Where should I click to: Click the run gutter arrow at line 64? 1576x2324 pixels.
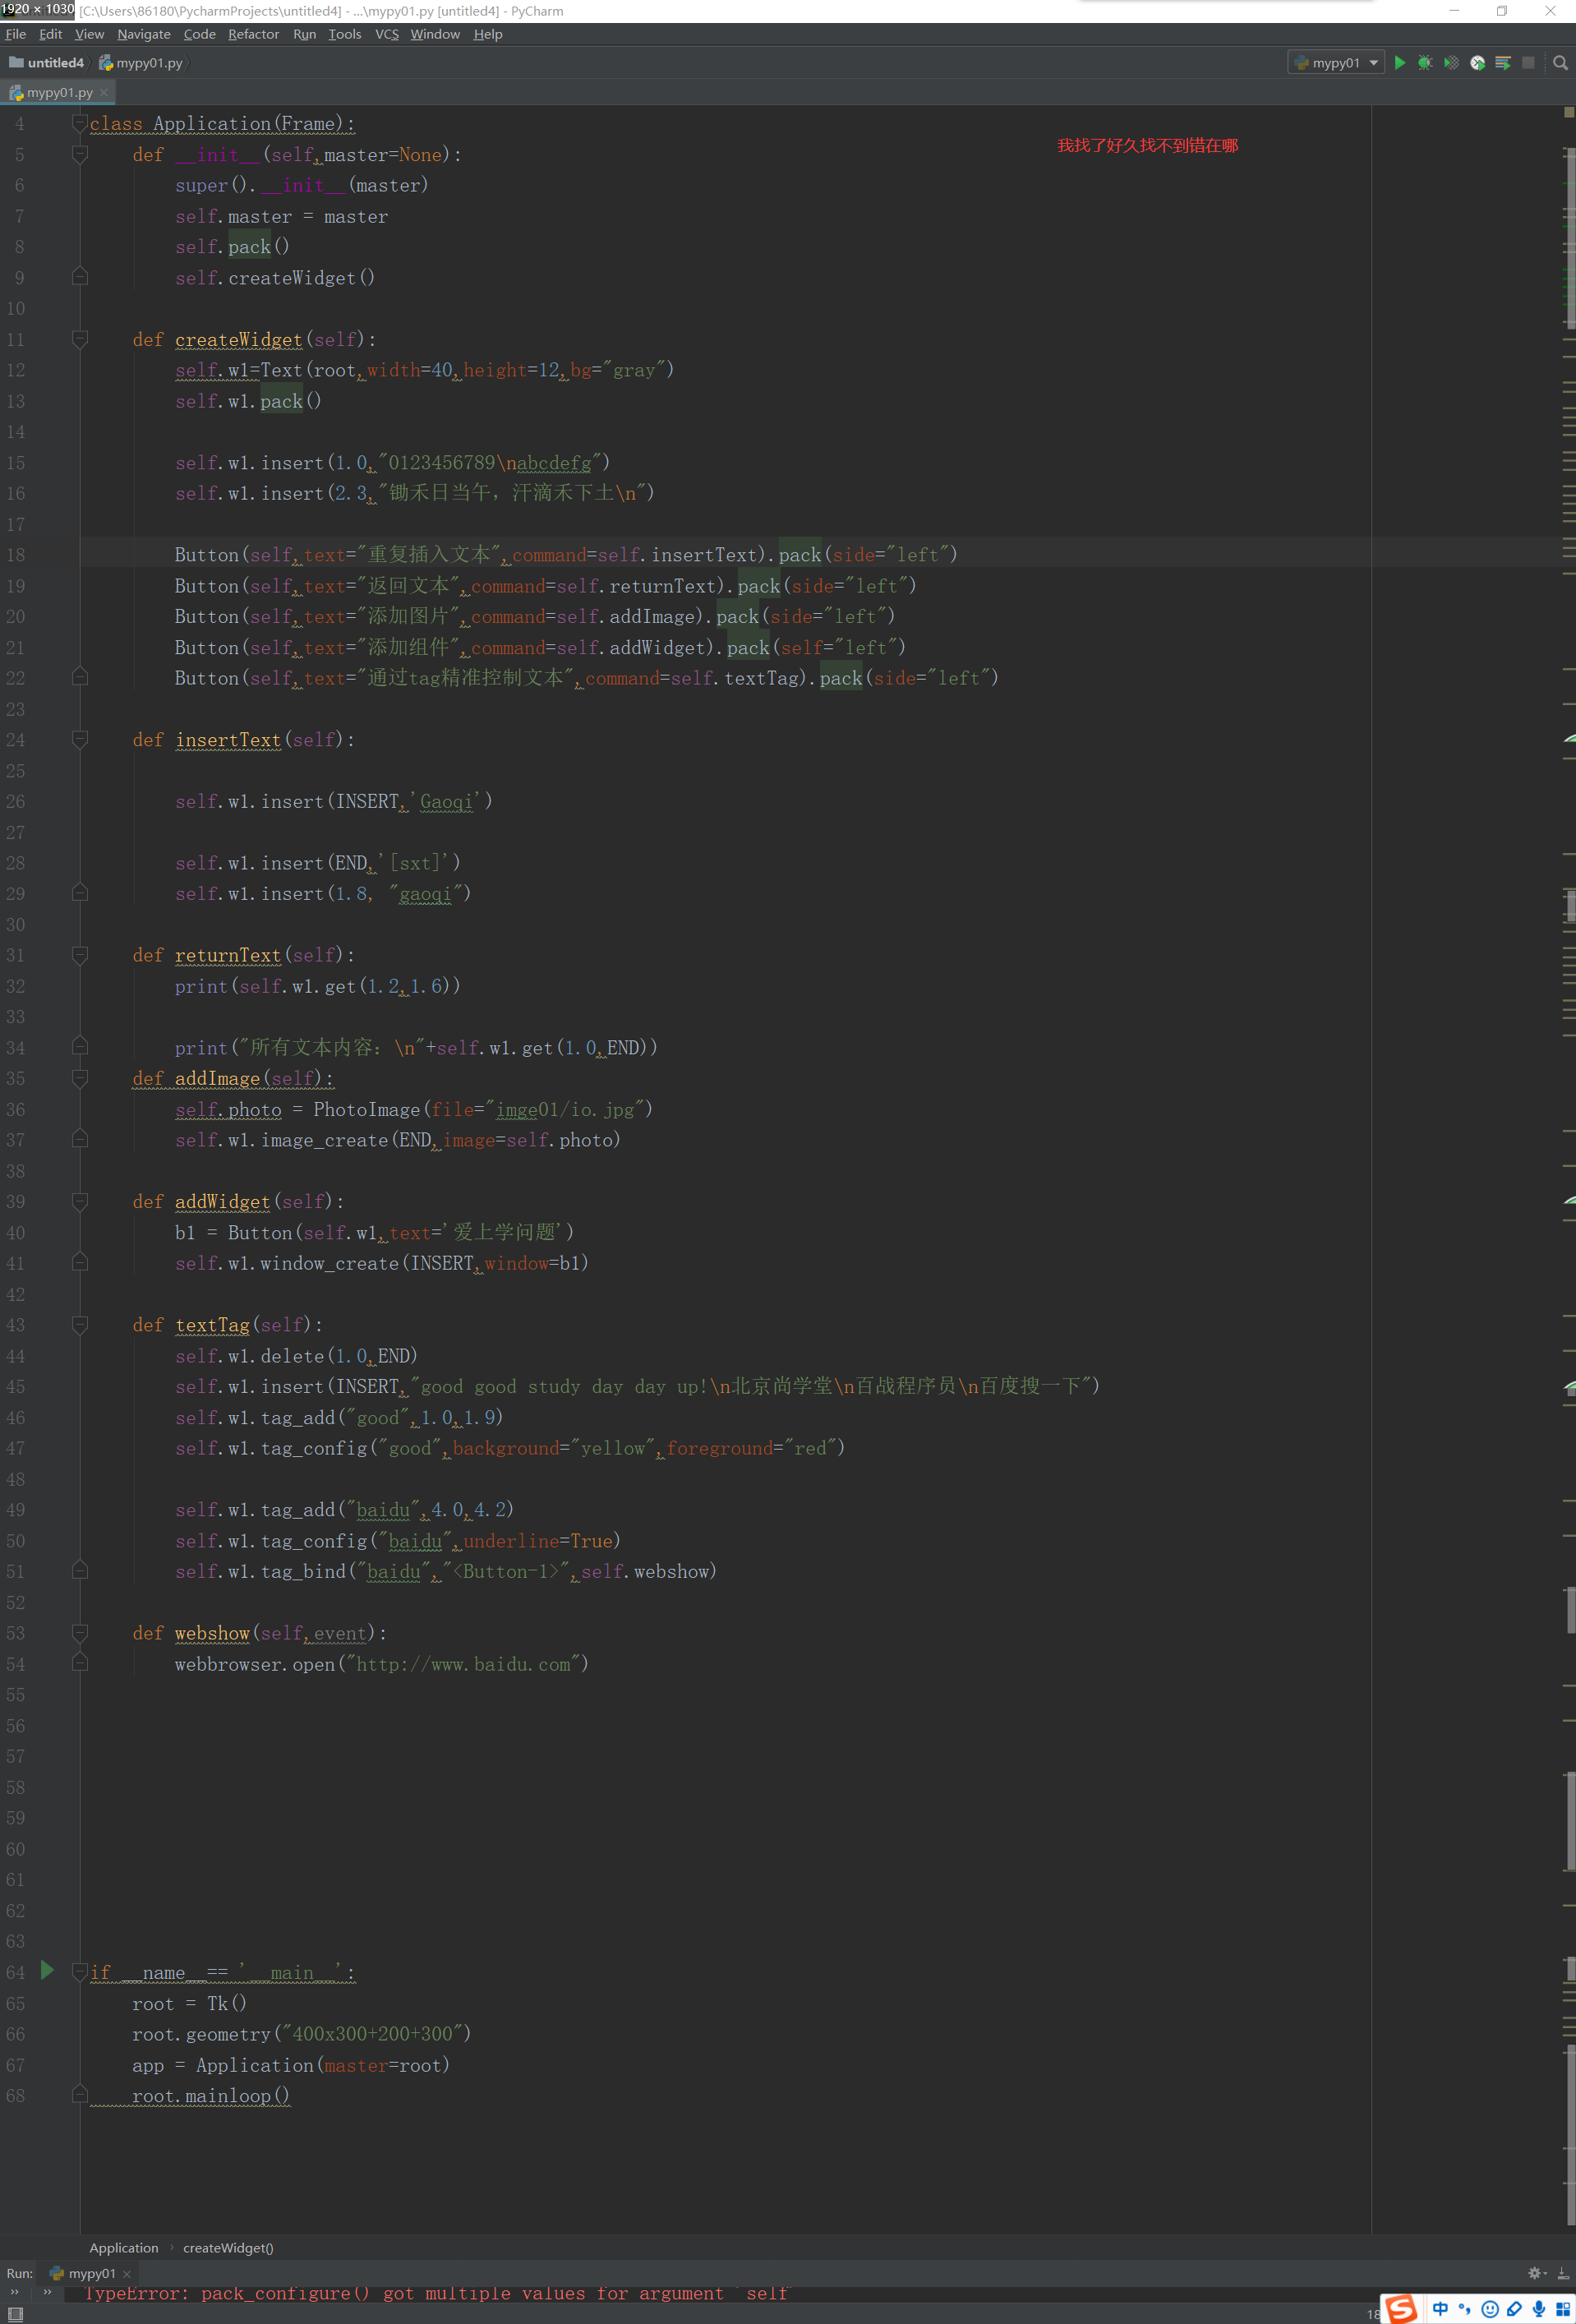coord(47,1970)
